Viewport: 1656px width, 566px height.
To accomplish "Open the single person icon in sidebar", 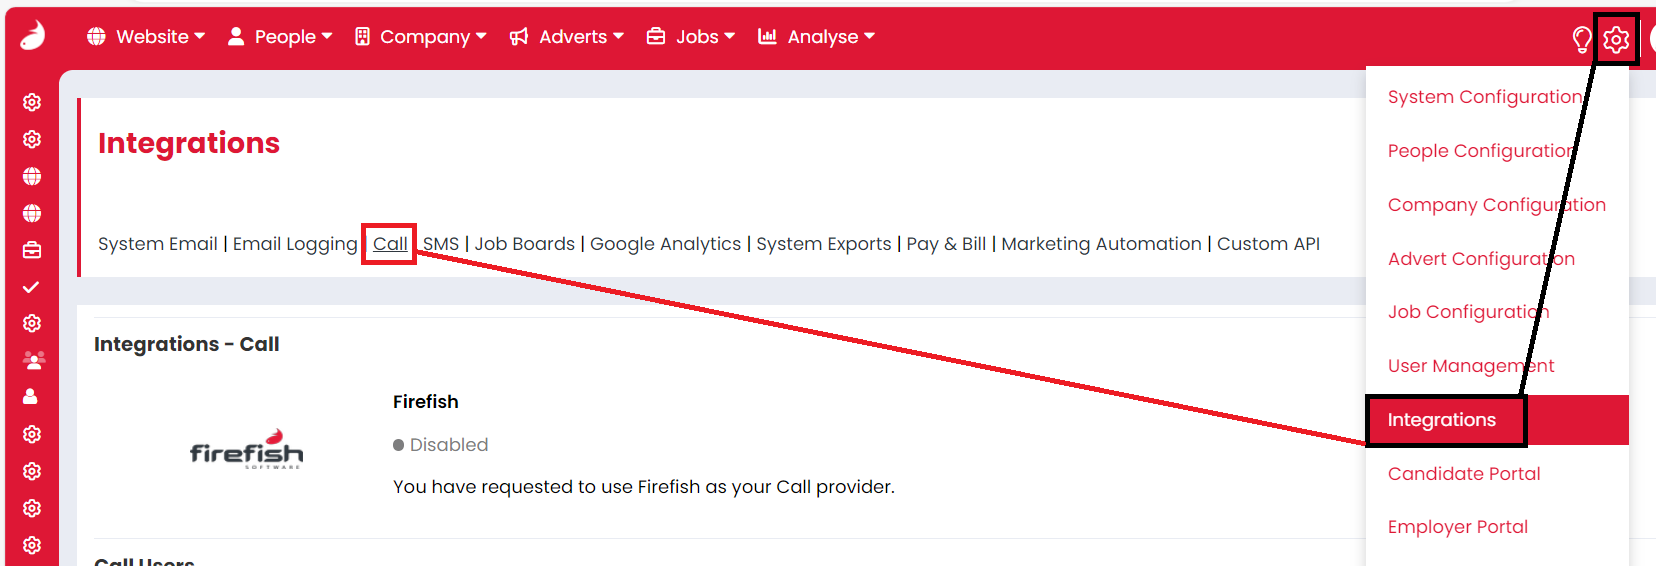I will (31, 397).
